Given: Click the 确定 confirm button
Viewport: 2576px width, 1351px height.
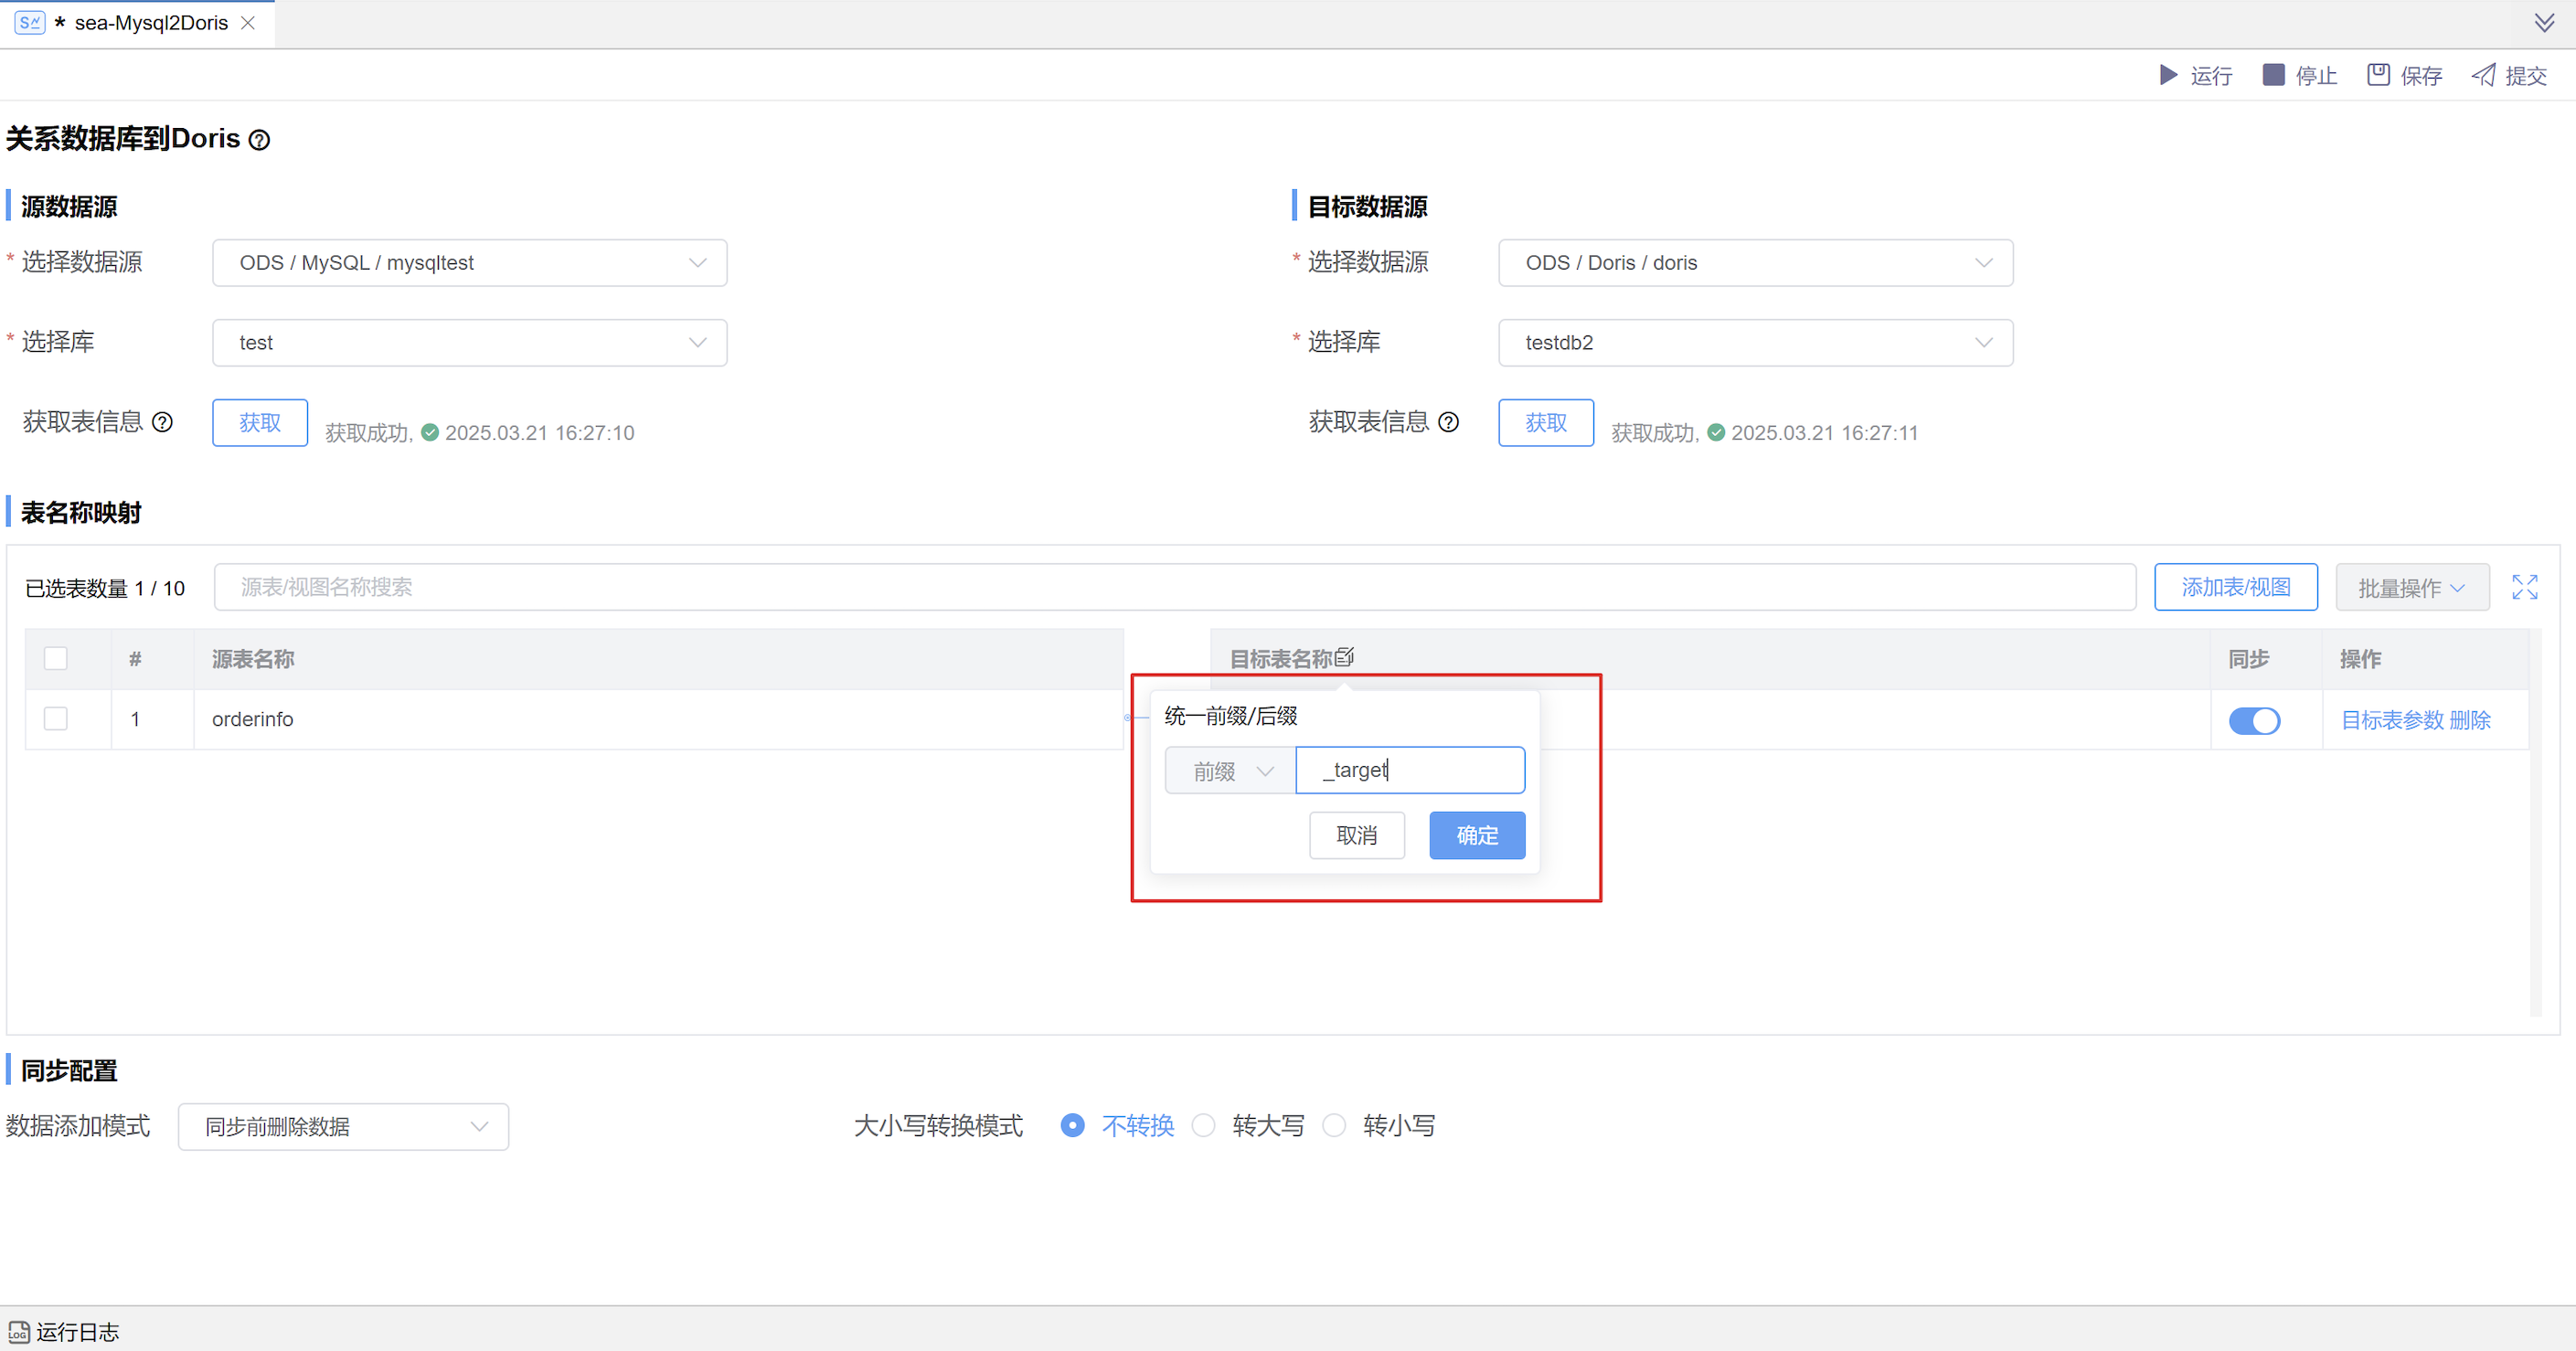Looking at the screenshot, I should (x=1476, y=835).
